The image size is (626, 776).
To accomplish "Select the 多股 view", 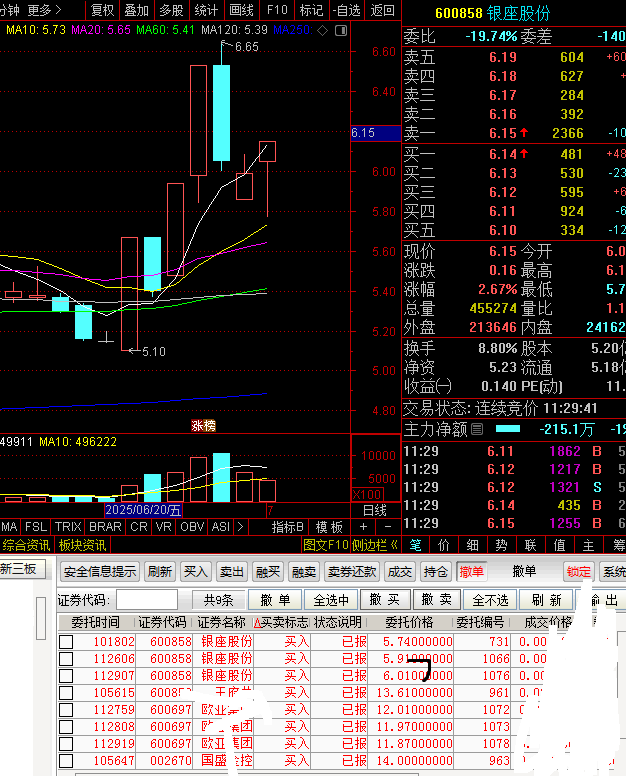I will click(x=171, y=10).
